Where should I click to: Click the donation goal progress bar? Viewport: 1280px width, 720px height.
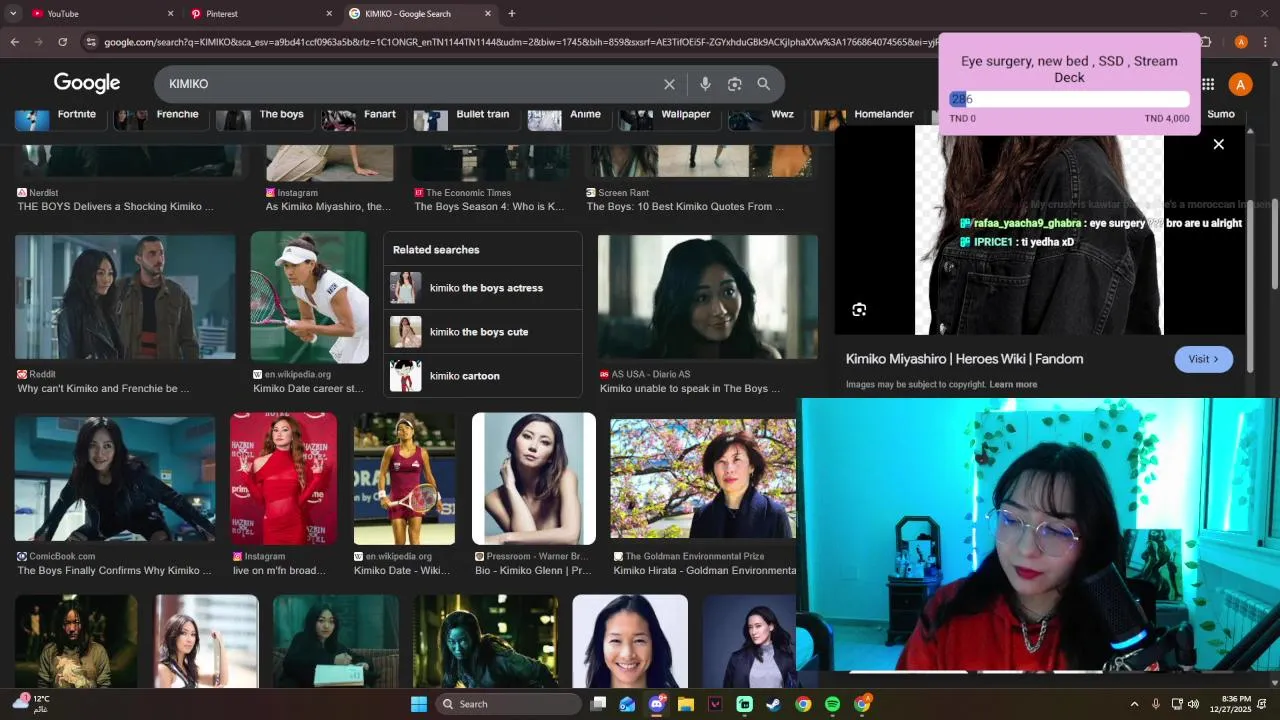1069,99
